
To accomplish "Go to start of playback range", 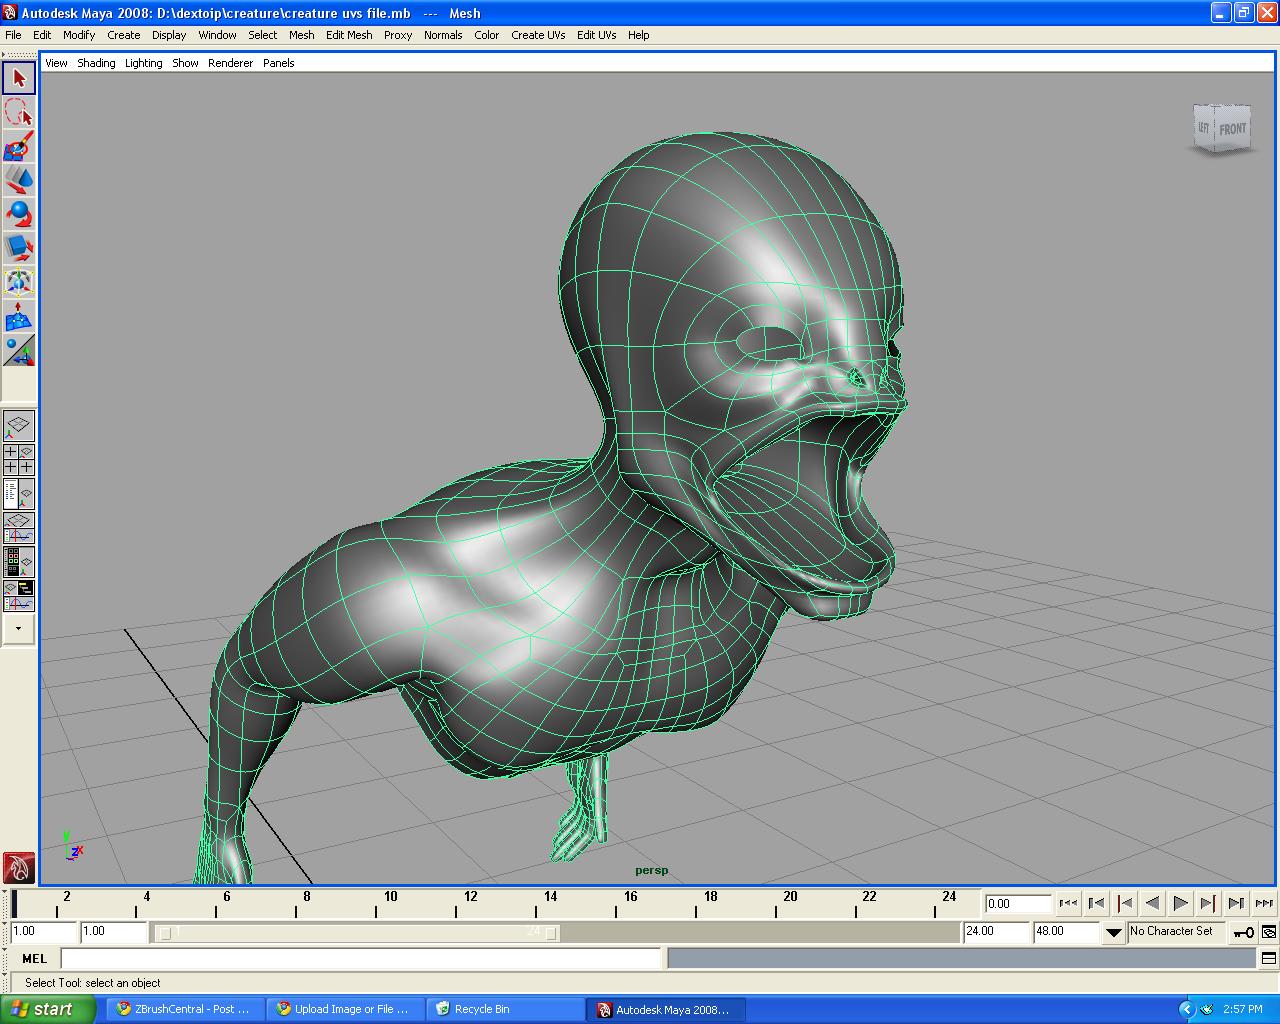I will coord(1068,903).
